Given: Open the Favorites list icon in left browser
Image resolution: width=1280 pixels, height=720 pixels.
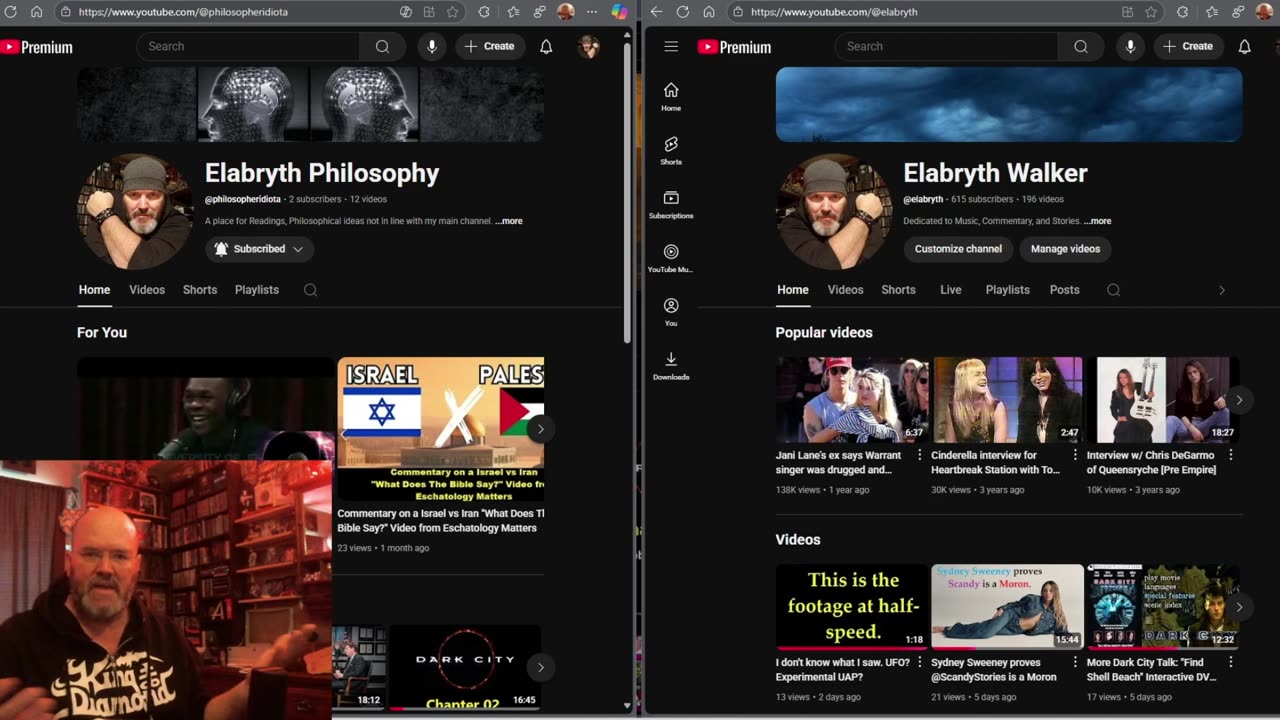Looking at the screenshot, I should click(513, 12).
